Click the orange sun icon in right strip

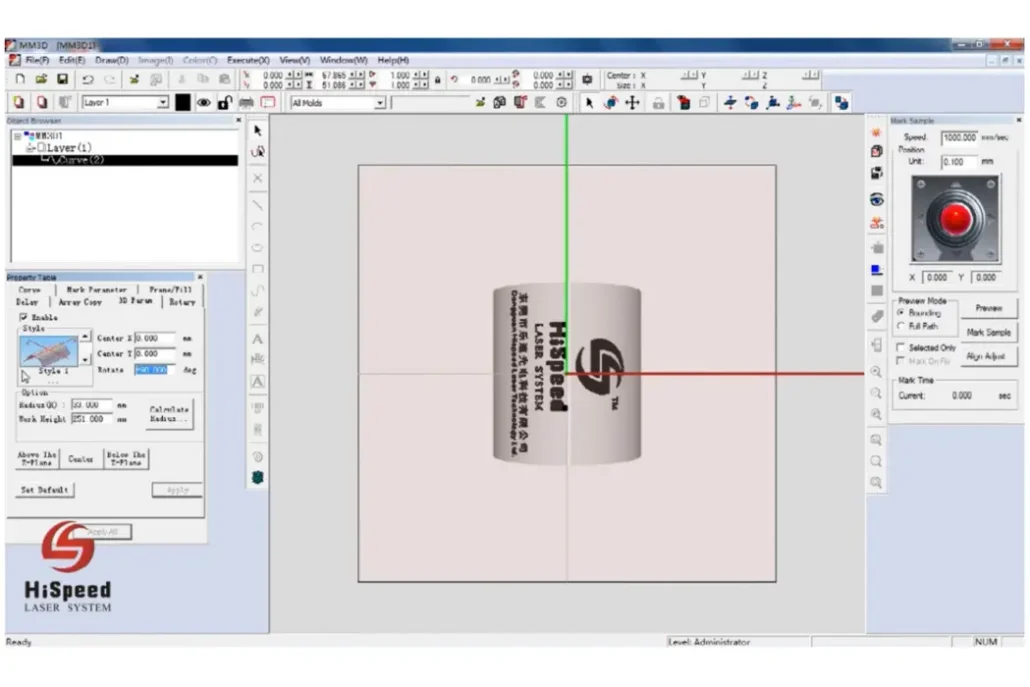point(876,132)
